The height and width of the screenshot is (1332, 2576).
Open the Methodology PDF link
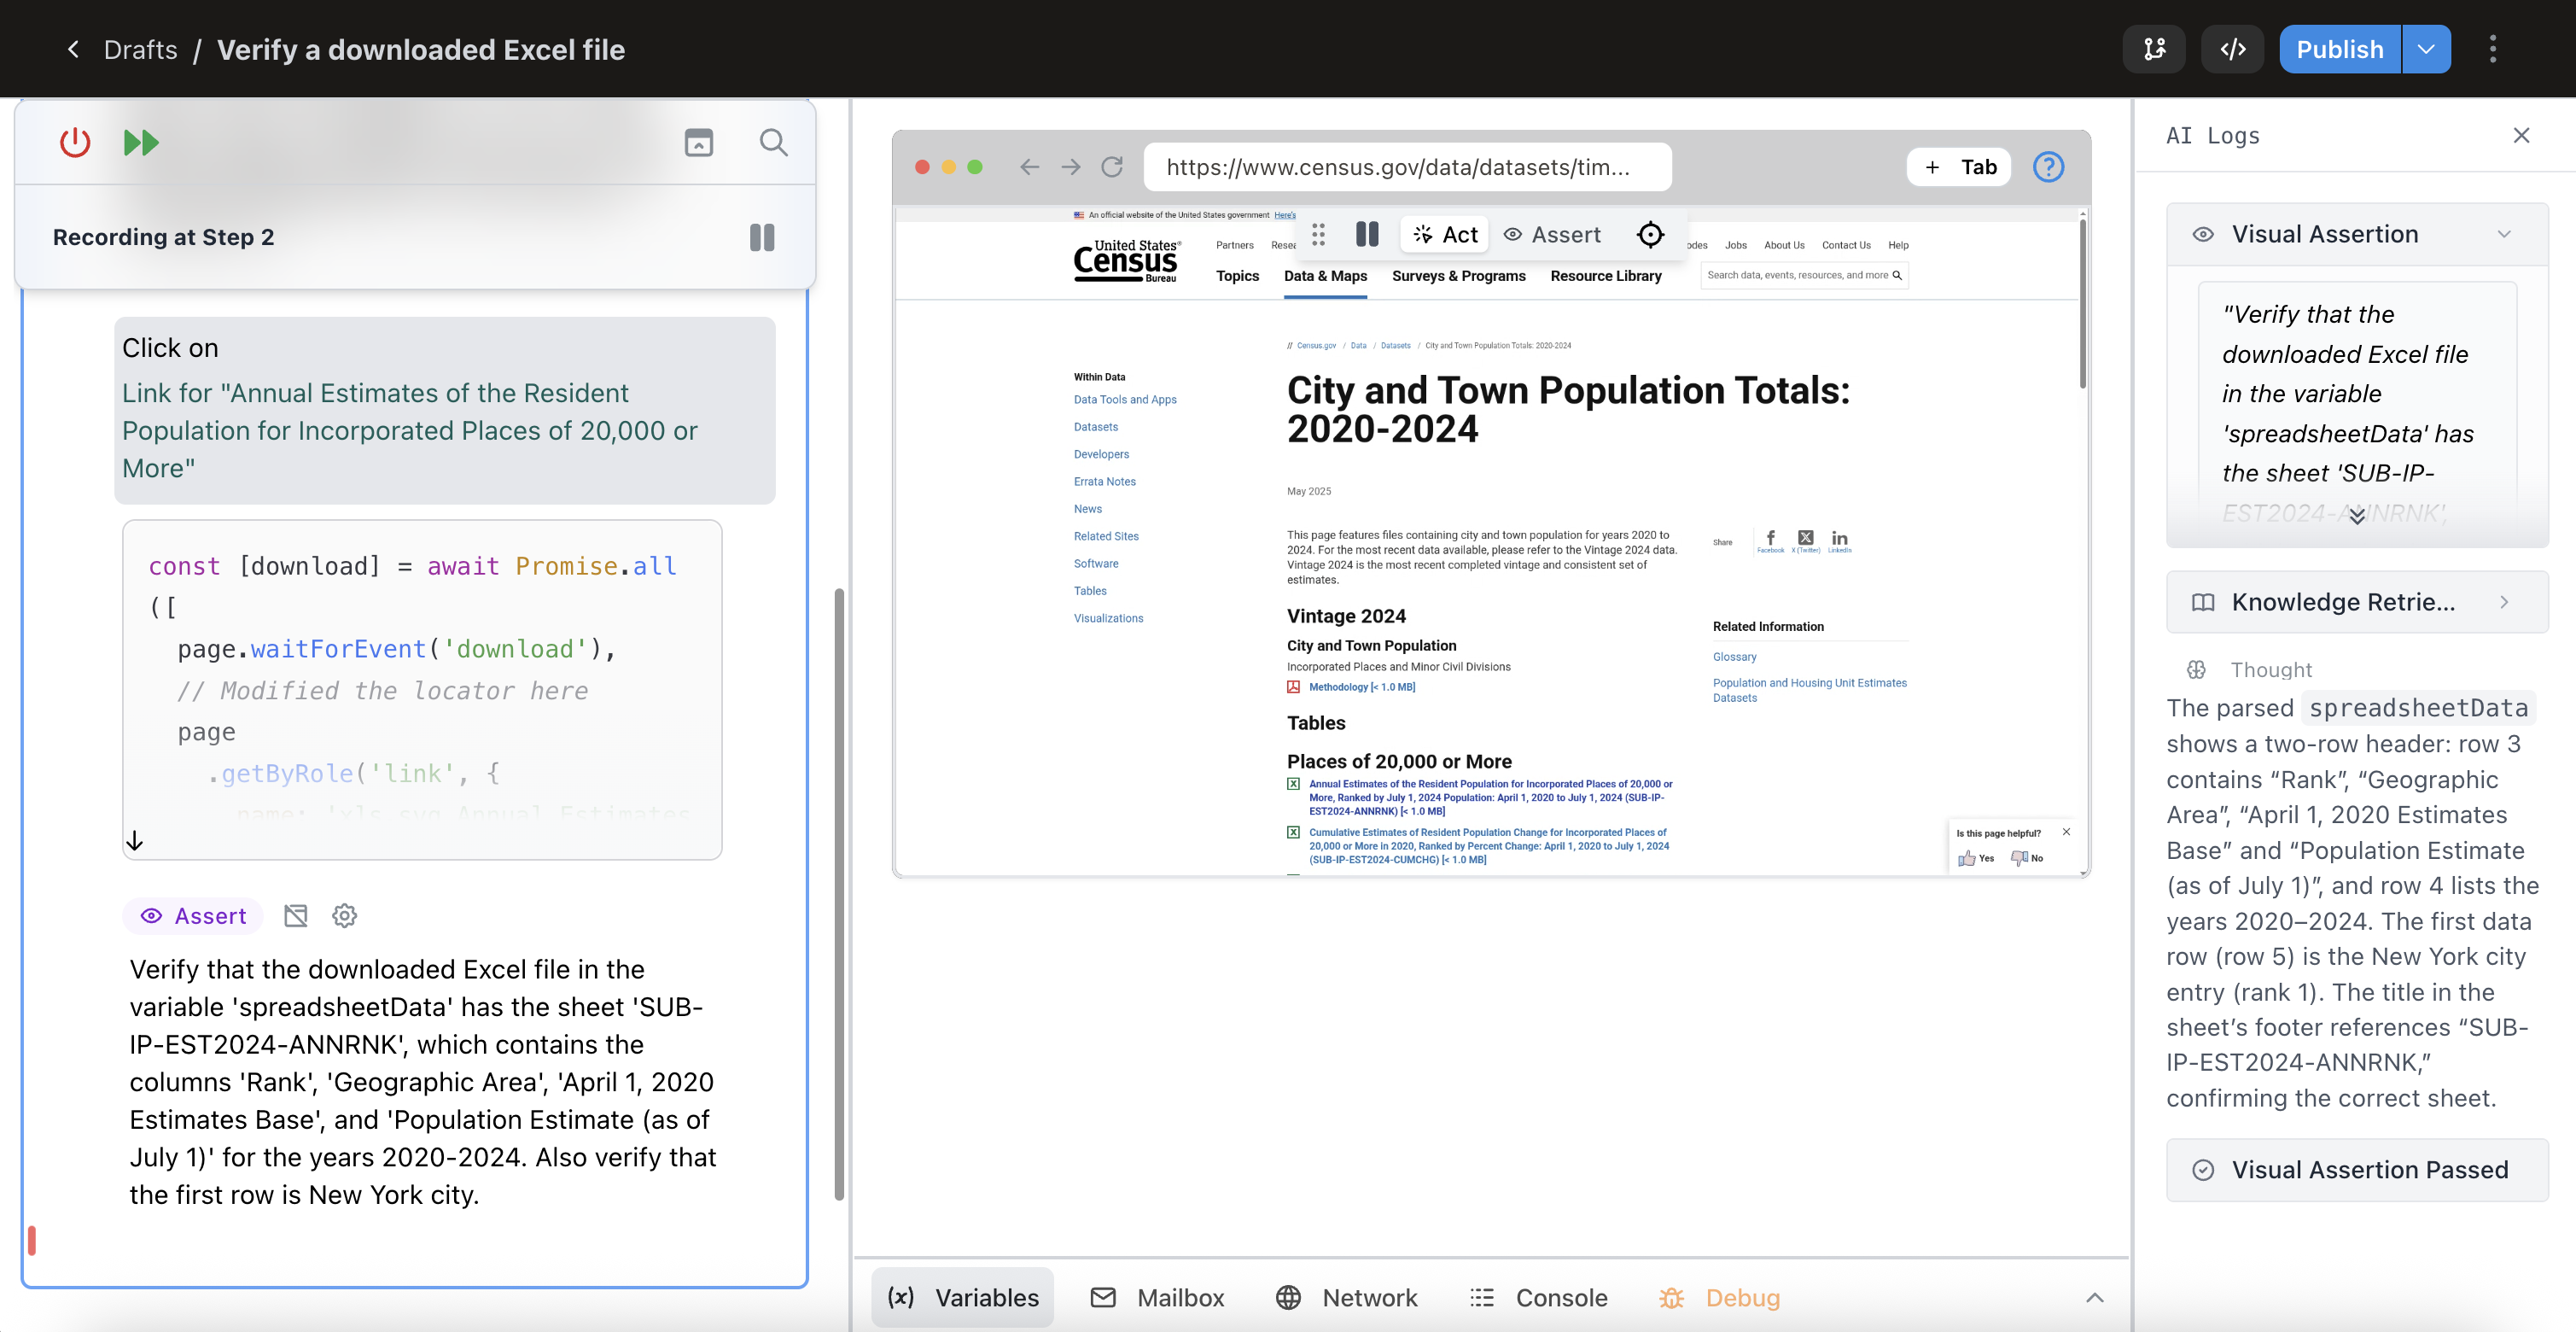(x=1361, y=687)
